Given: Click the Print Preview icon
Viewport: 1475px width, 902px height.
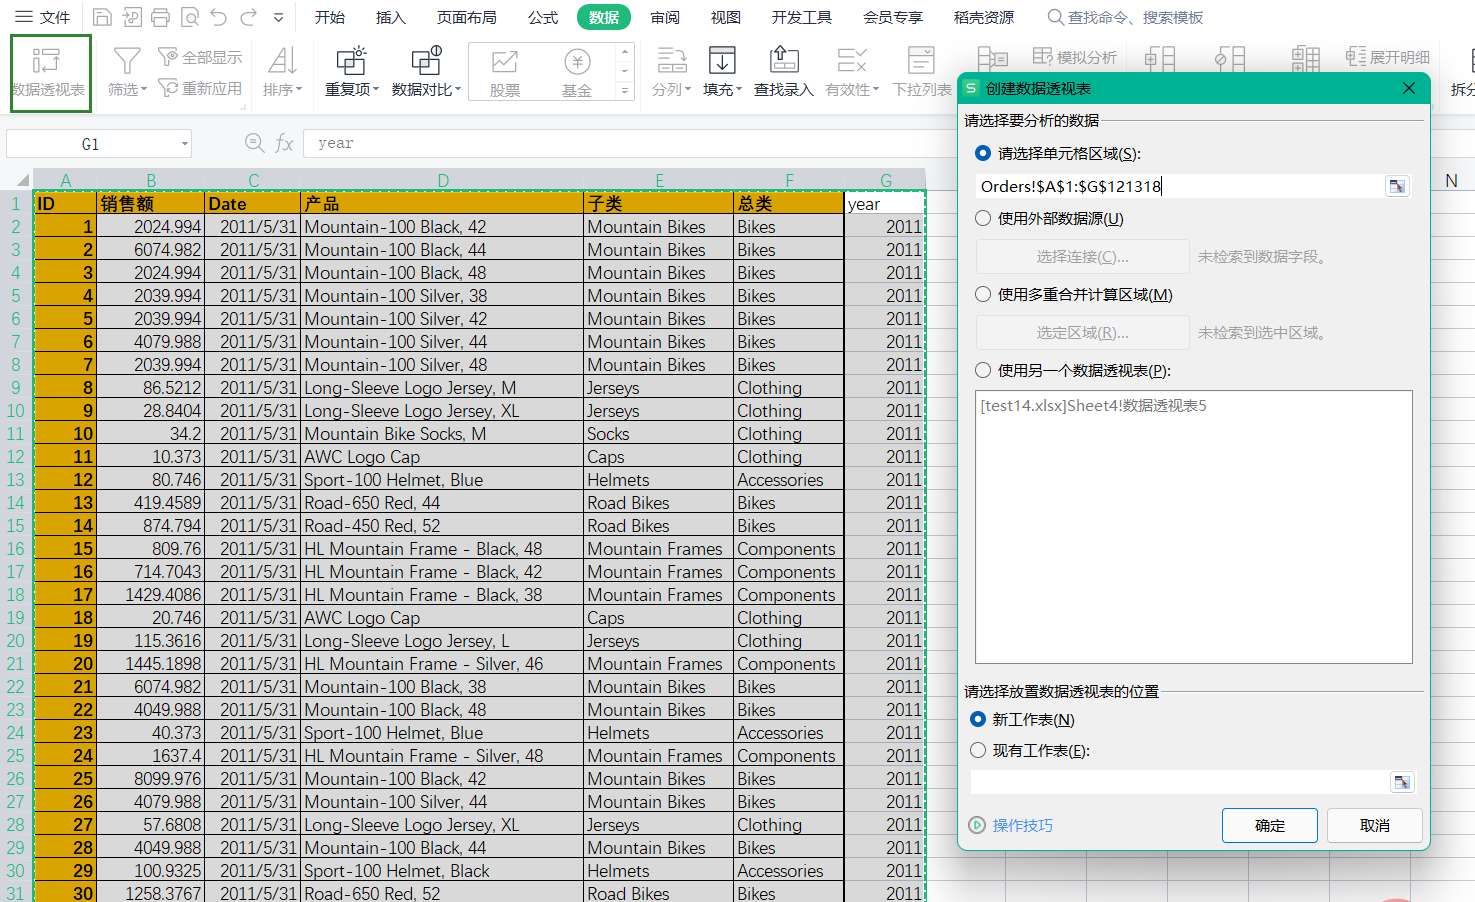Looking at the screenshot, I should click(x=190, y=17).
